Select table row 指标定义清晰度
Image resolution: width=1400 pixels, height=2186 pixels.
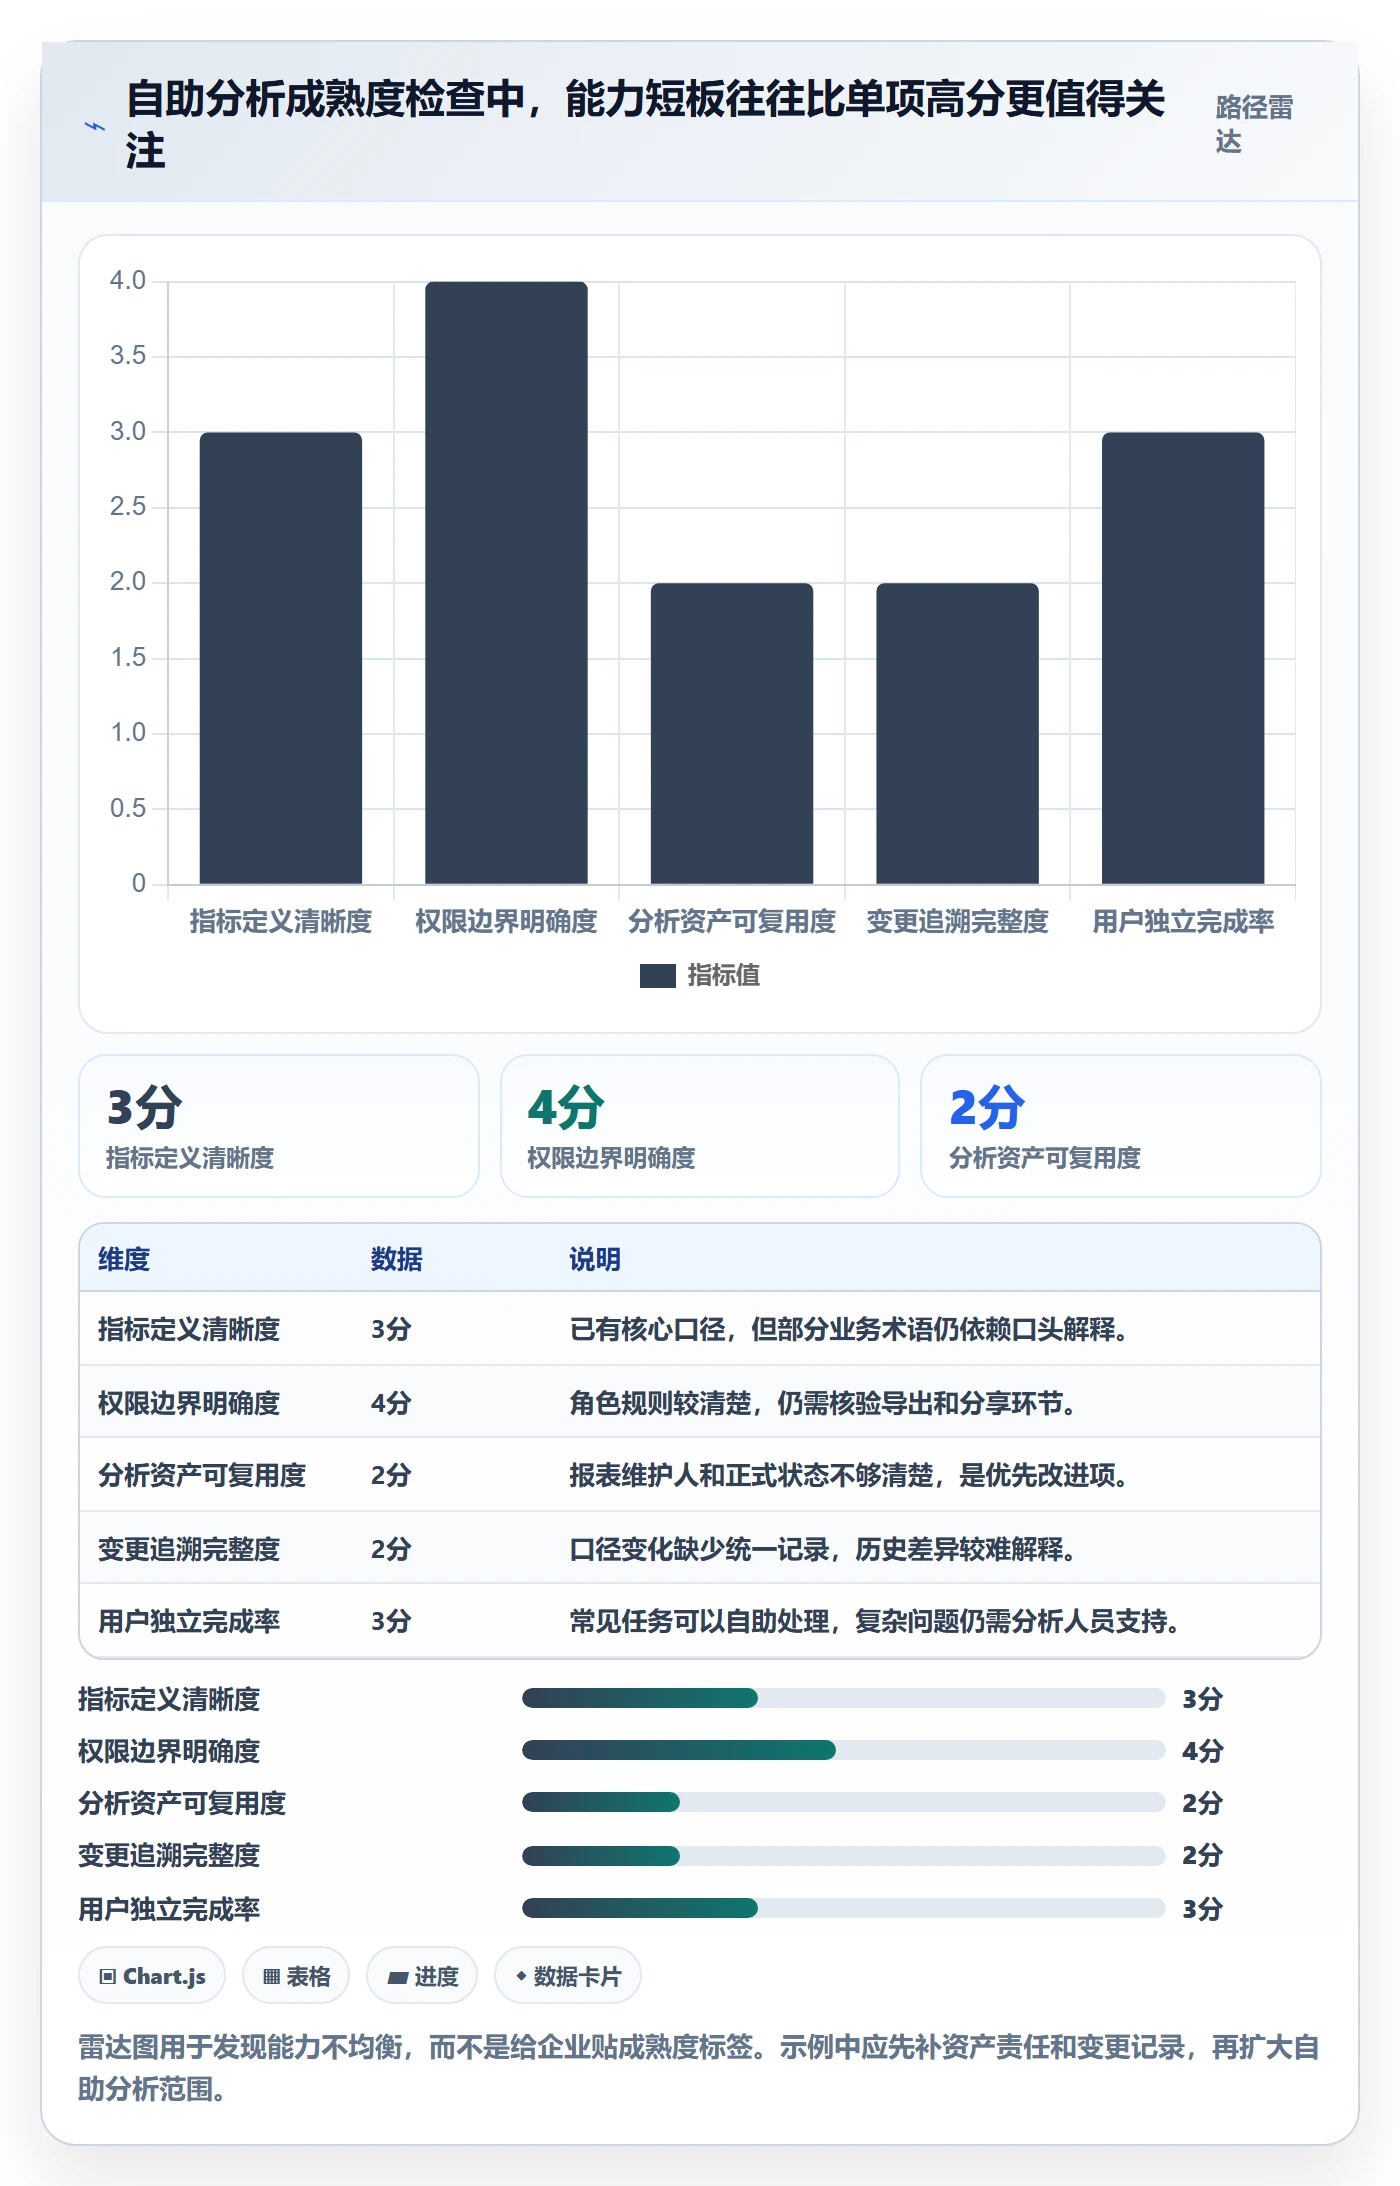[x=700, y=1329]
